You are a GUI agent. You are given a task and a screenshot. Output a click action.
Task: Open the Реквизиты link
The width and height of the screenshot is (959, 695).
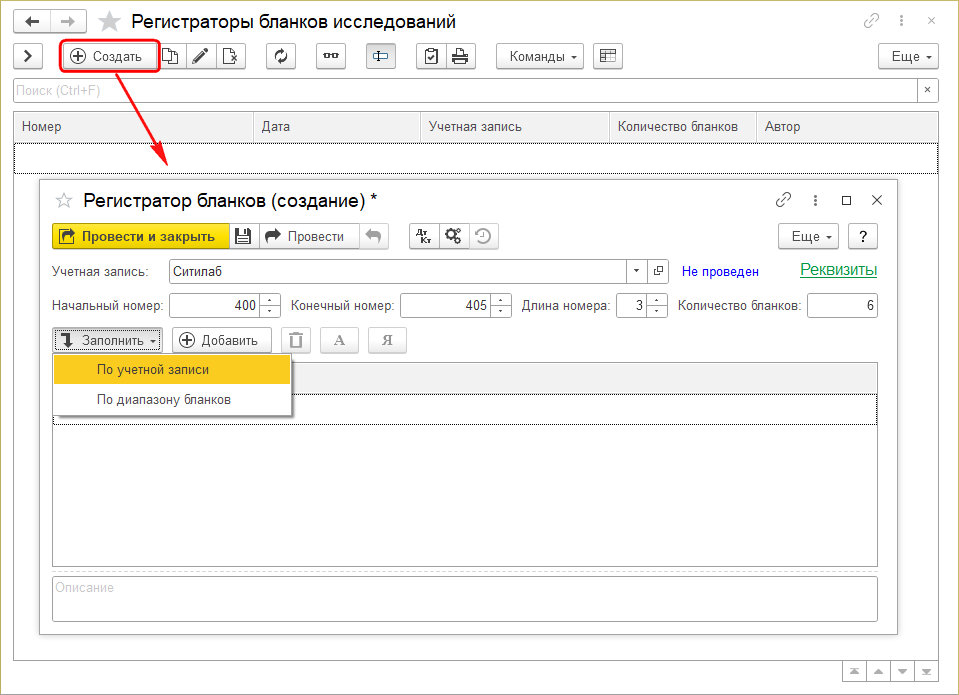[839, 270]
